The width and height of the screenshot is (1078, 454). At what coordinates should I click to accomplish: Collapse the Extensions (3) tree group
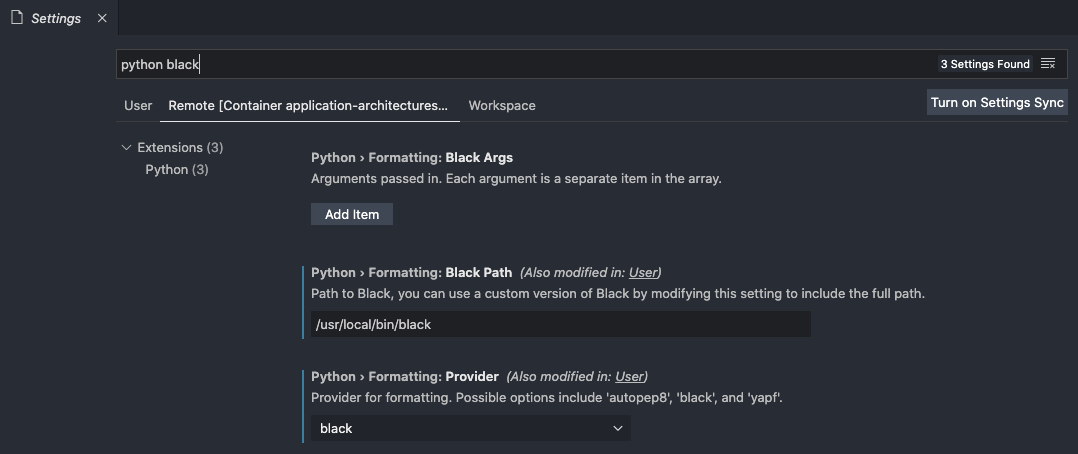pos(126,147)
